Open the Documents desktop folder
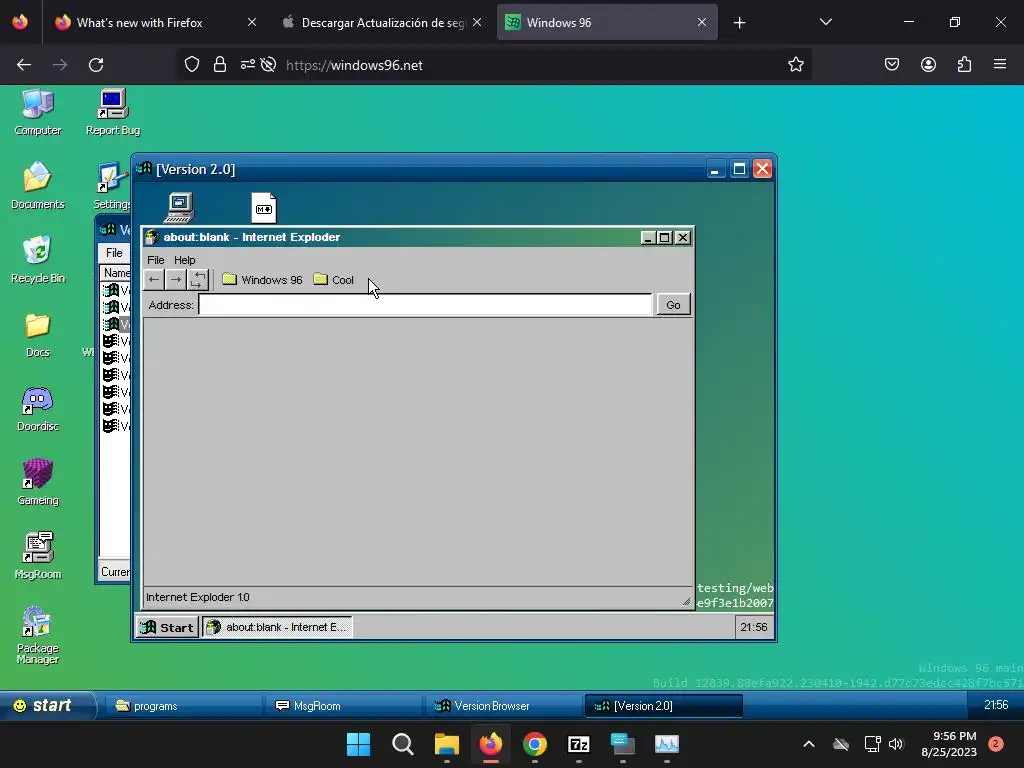 coord(38,185)
